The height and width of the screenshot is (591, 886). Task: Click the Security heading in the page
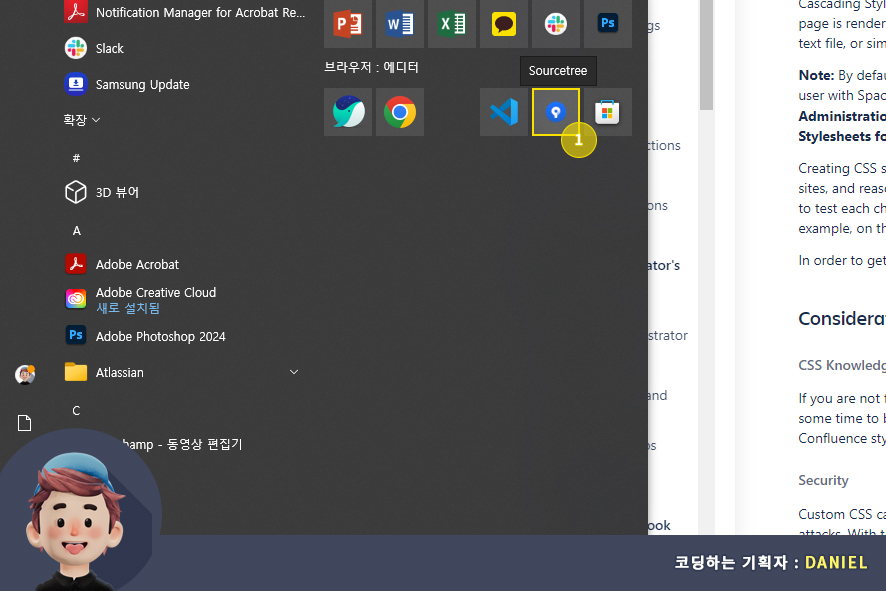(823, 480)
